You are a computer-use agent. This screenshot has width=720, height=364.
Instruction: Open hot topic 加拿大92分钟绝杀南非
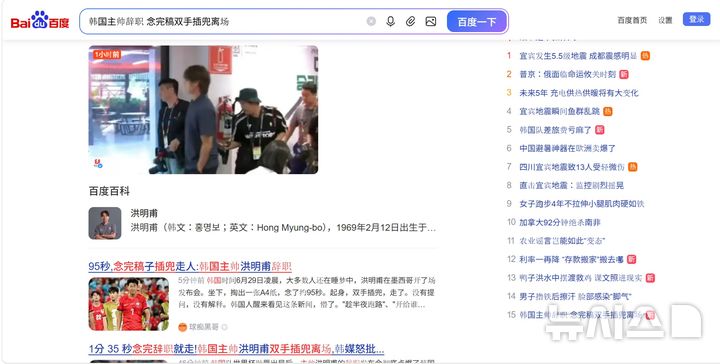[x=560, y=222]
